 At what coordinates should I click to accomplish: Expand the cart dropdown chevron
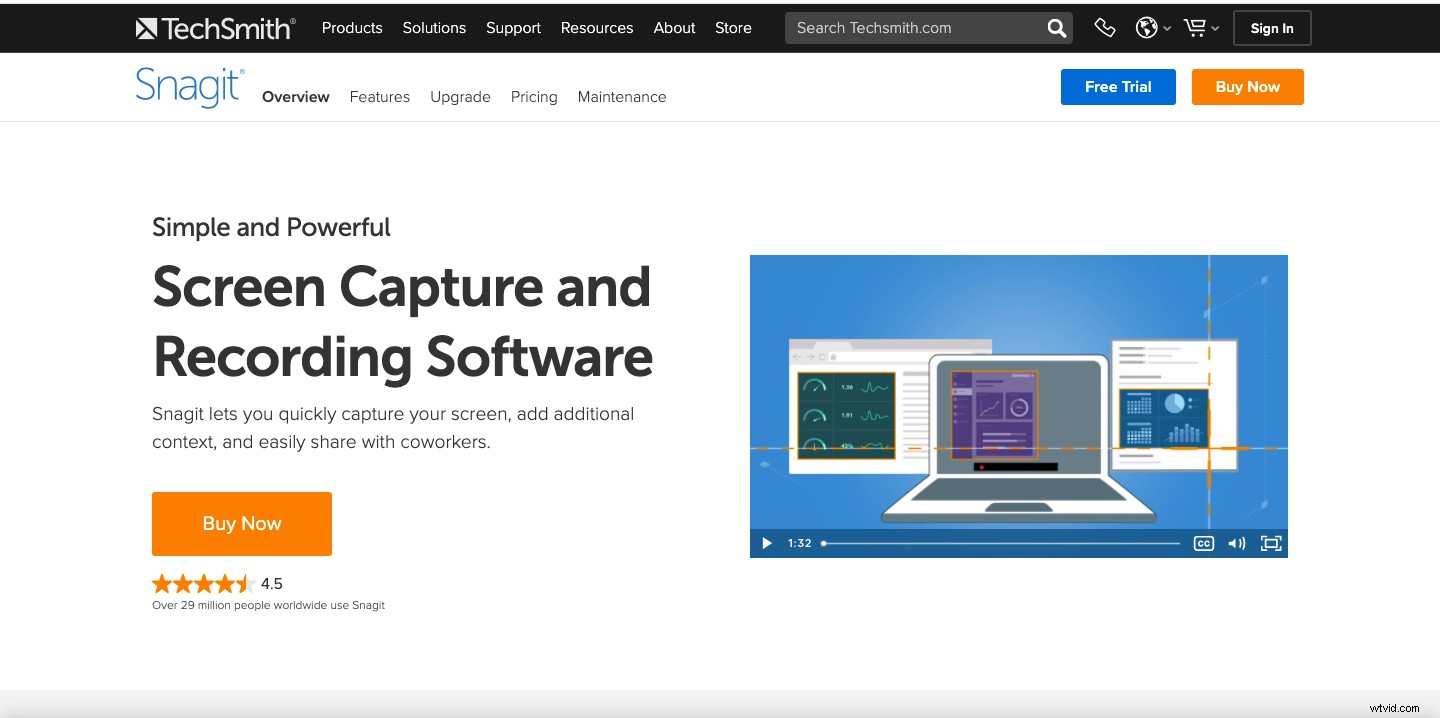tap(1215, 28)
